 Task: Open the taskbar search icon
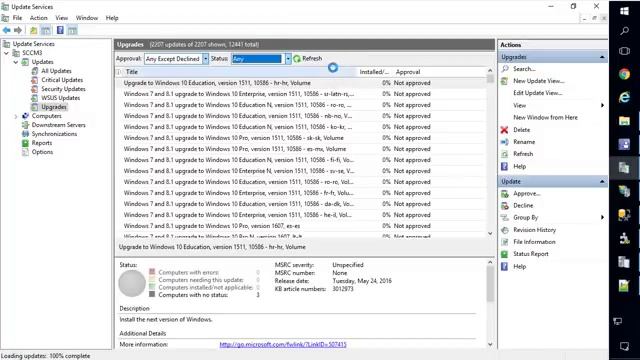(624, 31)
